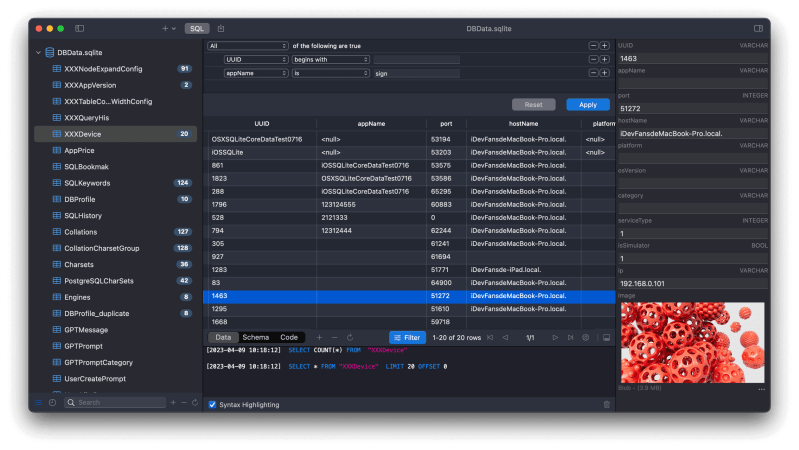Click the sidebar list view icon
The image size is (799, 450).
tap(39, 403)
